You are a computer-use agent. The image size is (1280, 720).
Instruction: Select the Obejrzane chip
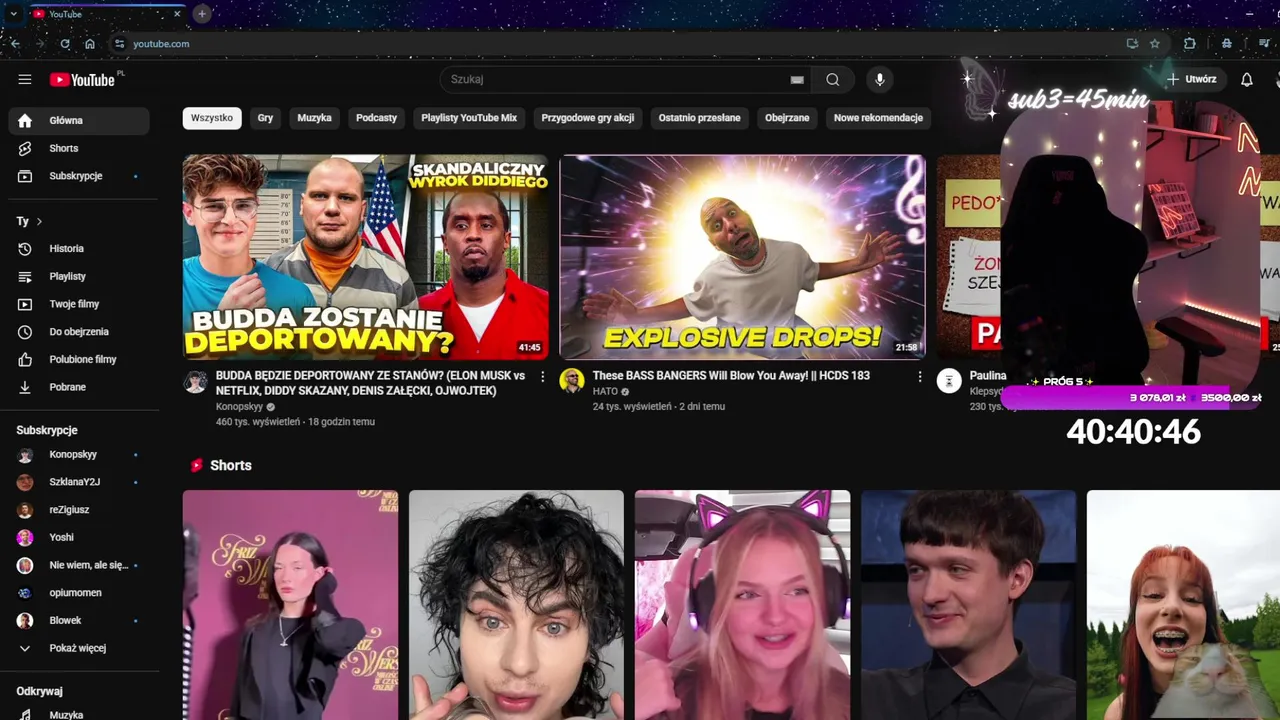pos(787,118)
